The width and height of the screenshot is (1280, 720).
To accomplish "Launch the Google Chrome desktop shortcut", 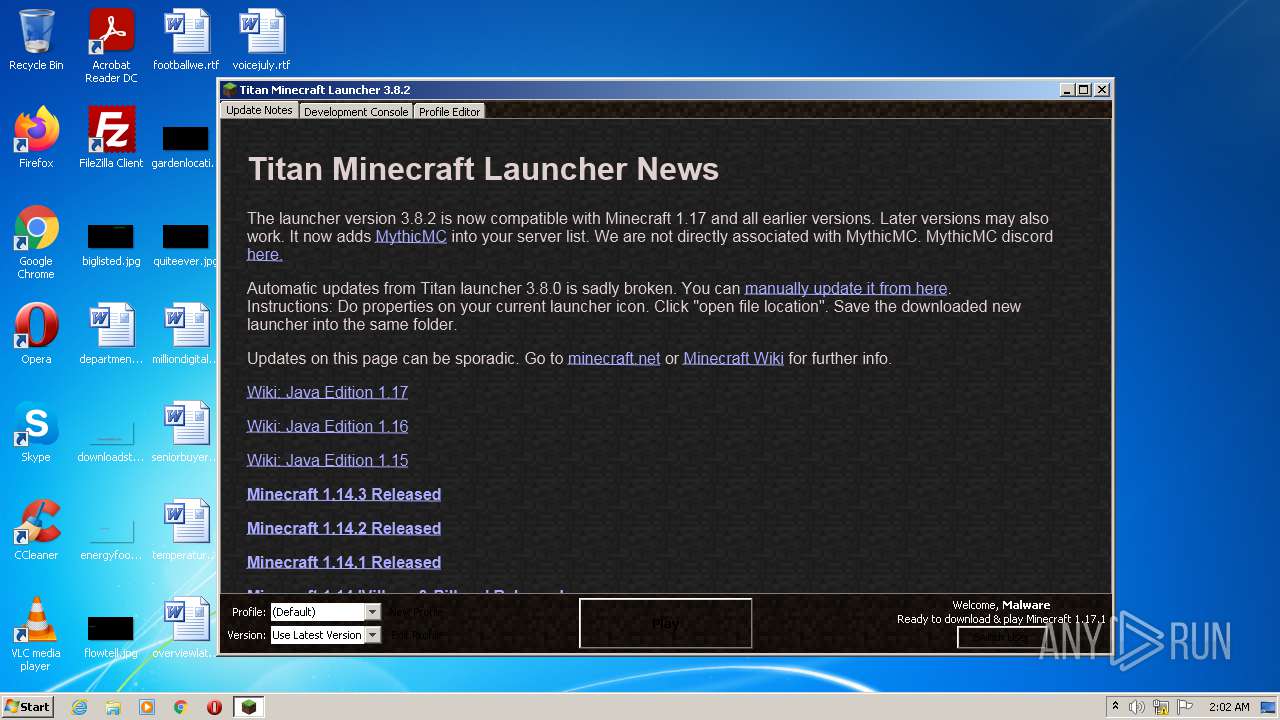I will pyautogui.click(x=36, y=242).
